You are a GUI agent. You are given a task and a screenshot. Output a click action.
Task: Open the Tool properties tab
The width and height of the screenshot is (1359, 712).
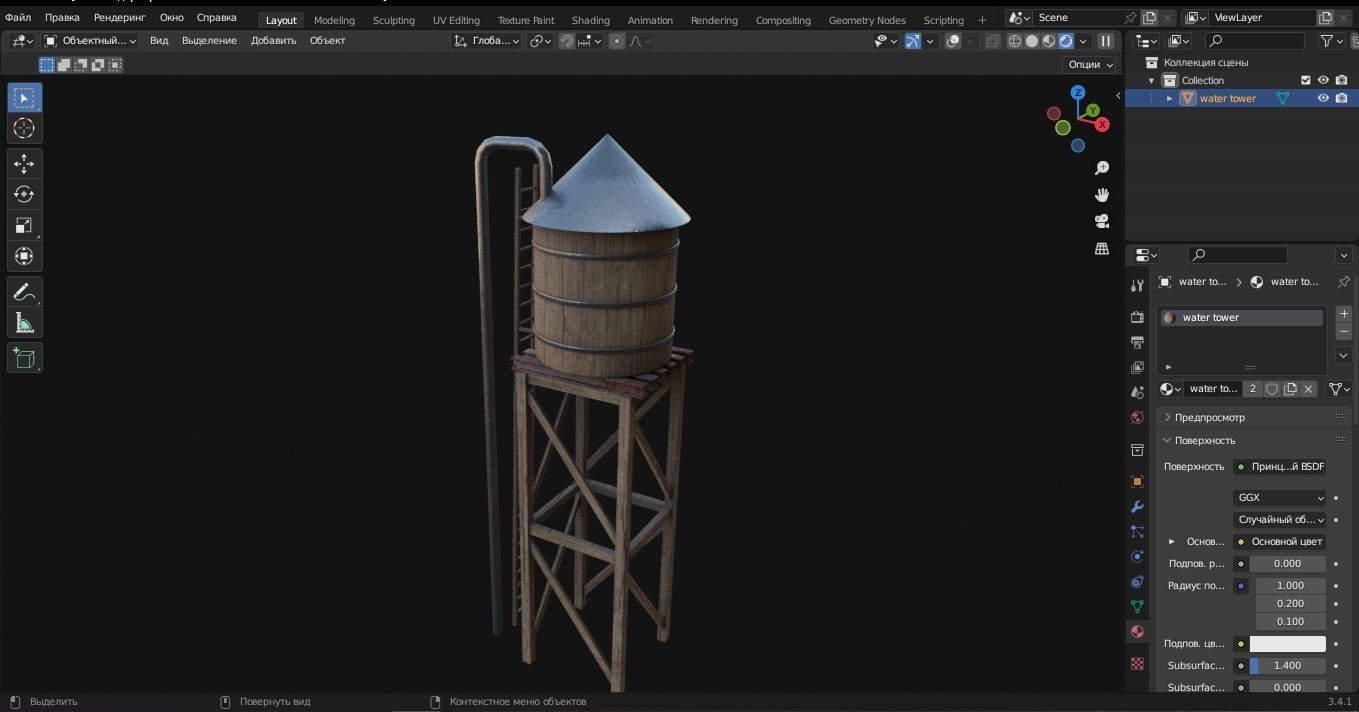click(x=1137, y=286)
